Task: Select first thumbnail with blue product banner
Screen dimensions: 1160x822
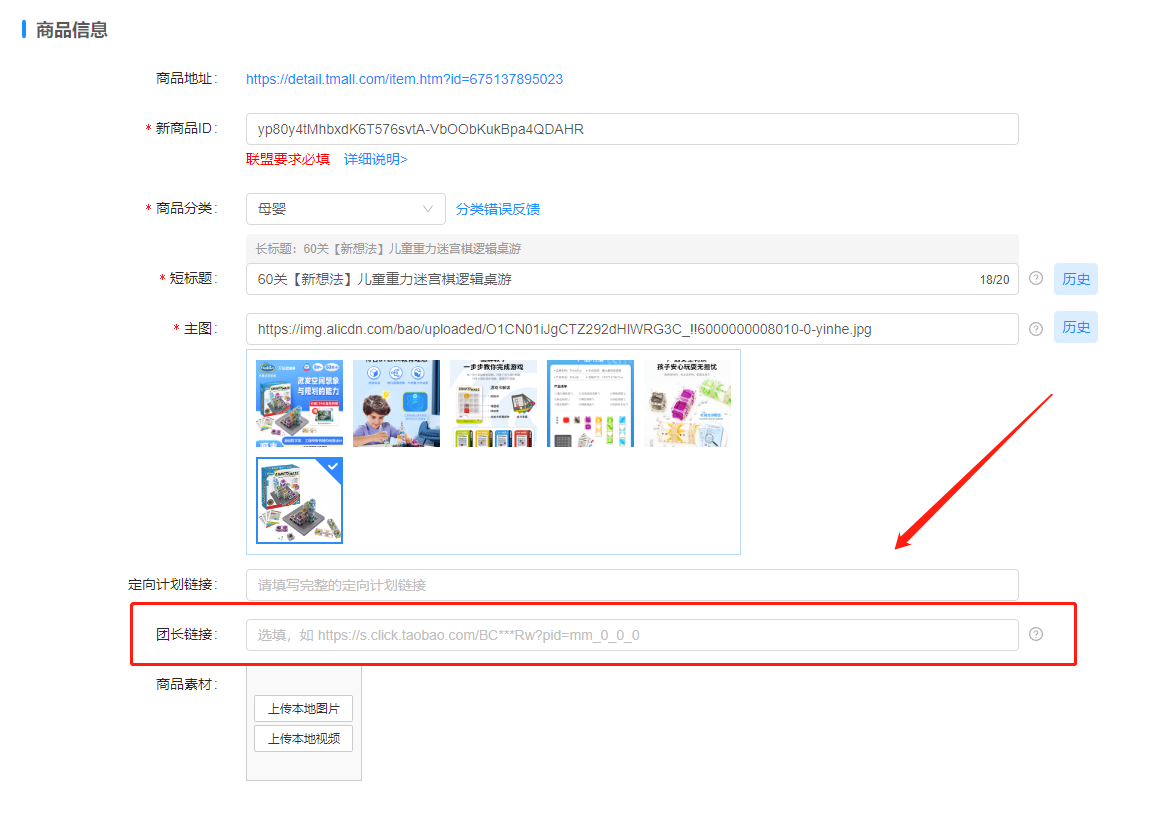Action: [299, 403]
